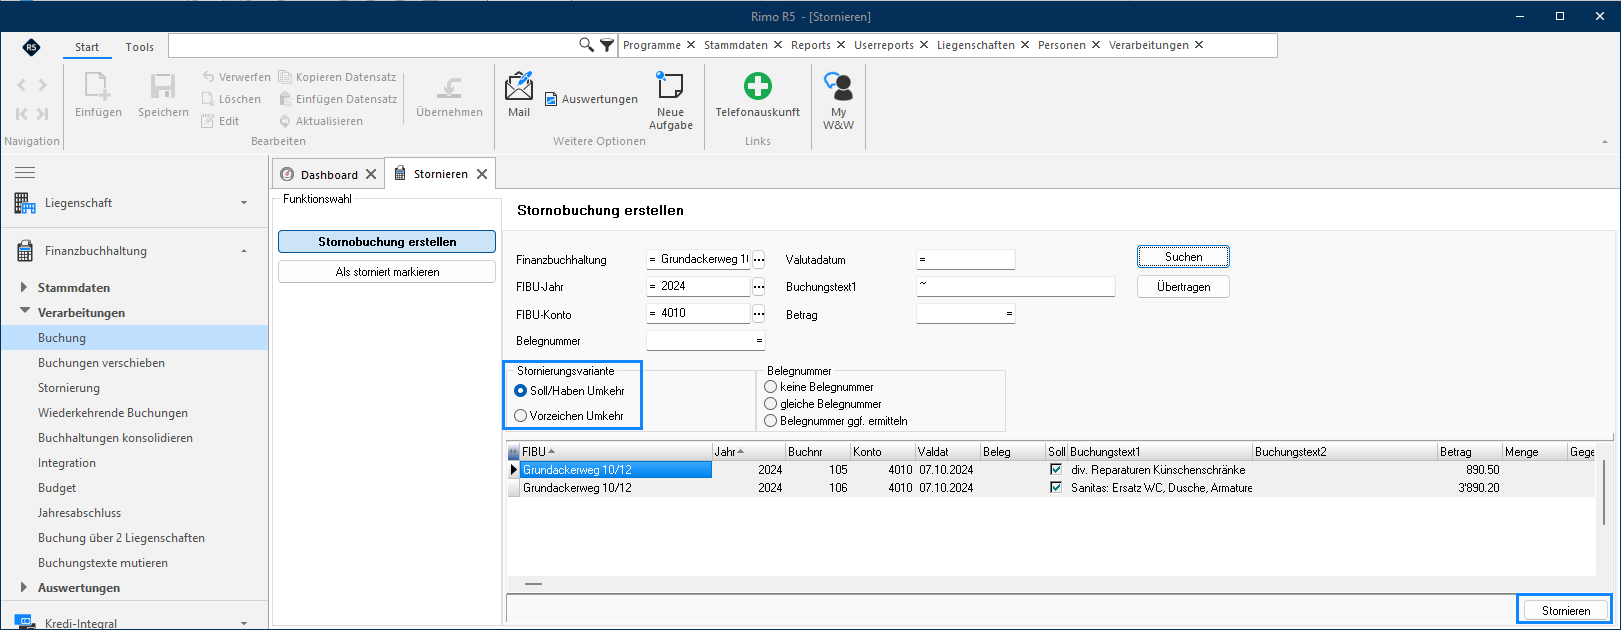Click the search magnifier icon
This screenshot has height=630, width=1621.
click(x=587, y=45)
